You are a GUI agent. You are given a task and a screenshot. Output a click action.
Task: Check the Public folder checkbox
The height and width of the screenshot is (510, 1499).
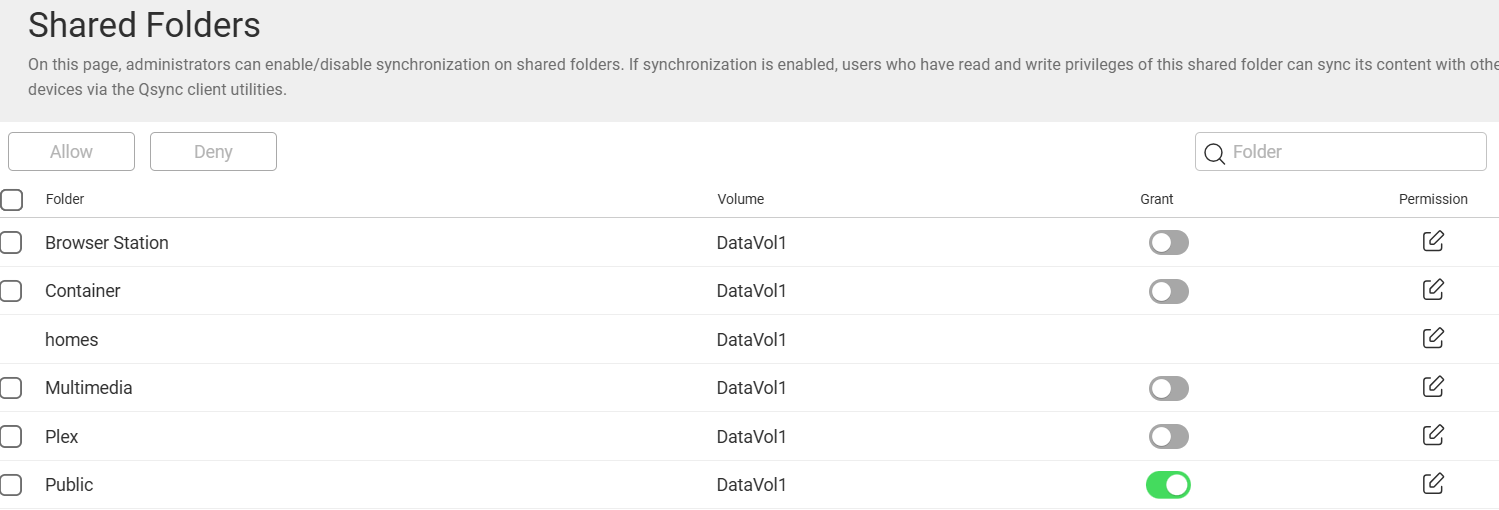coord(11,485)
